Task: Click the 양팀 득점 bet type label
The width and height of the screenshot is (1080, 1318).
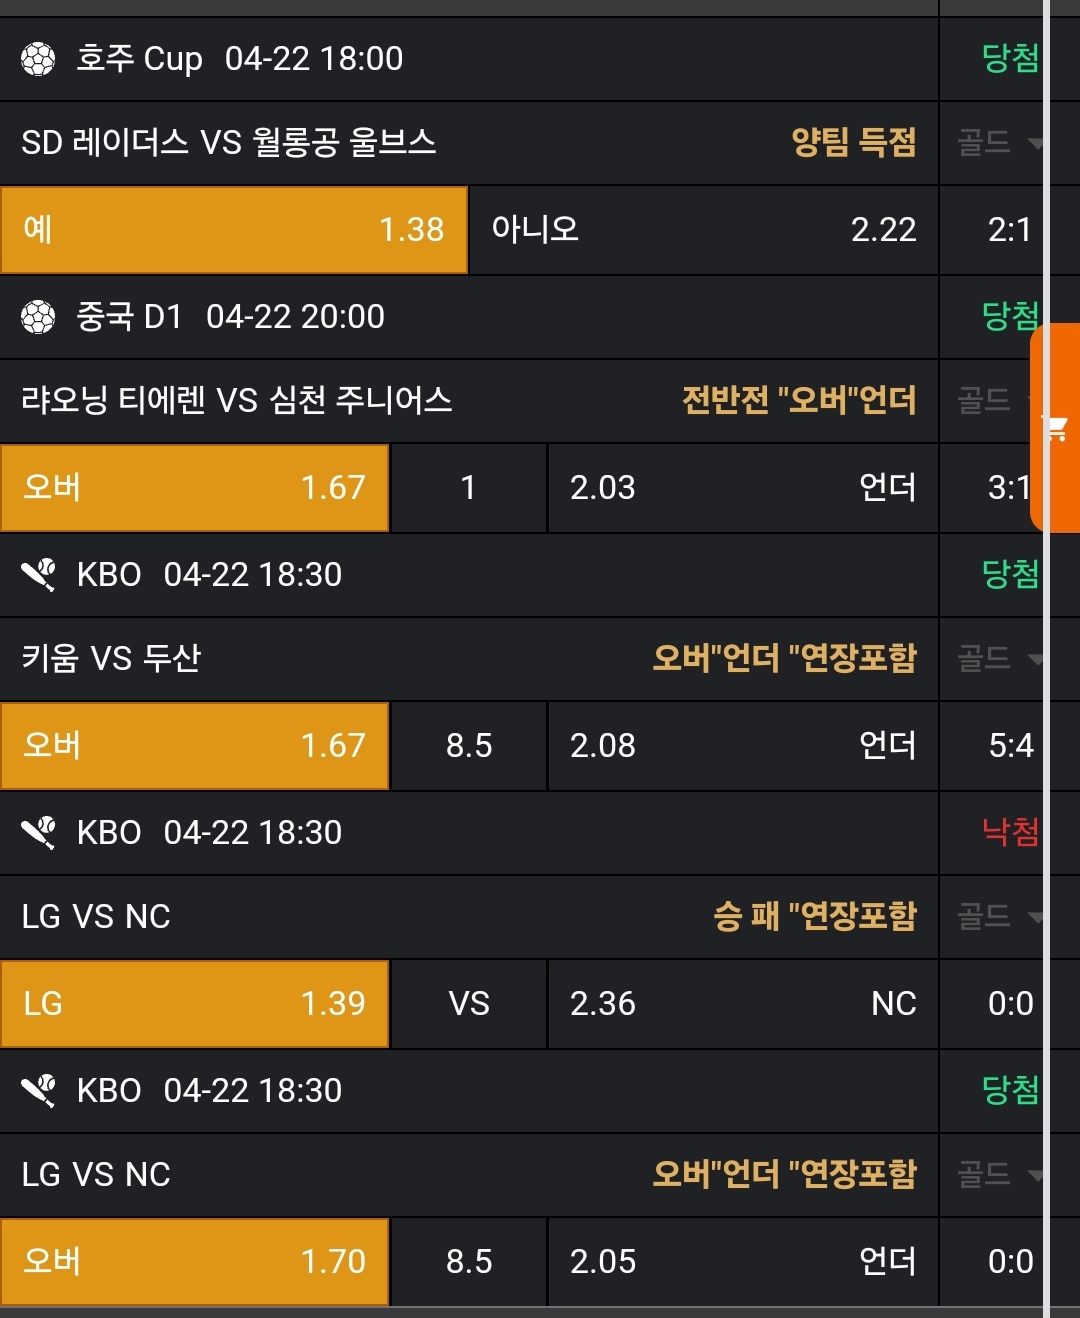Action: click(x=853, y=143)
